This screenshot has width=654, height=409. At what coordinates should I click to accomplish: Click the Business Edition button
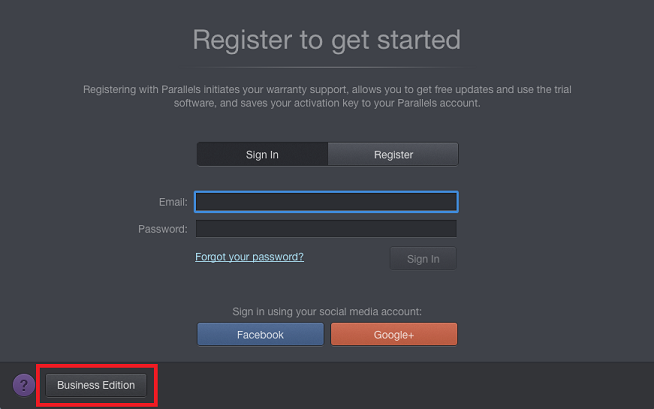click(x=96, y=385)
